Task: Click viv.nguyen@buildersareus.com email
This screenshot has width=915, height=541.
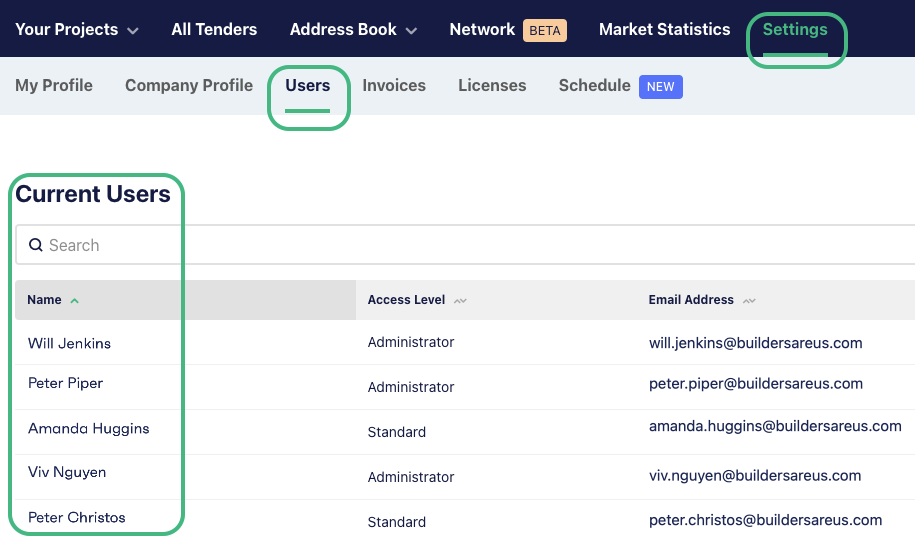Action: [x=755, y=476]
